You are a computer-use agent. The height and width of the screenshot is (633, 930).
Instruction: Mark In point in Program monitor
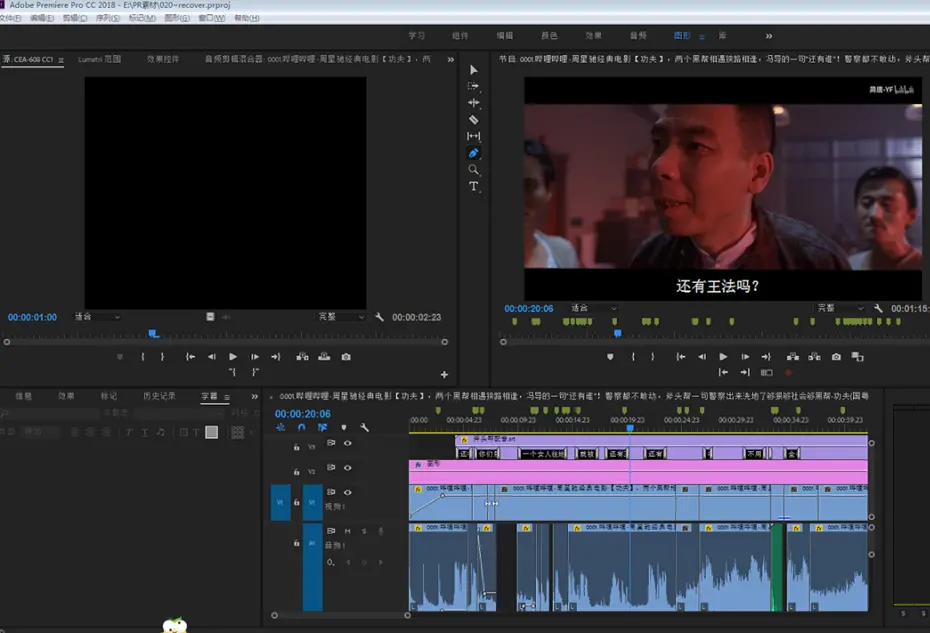(x=633, y=357)
